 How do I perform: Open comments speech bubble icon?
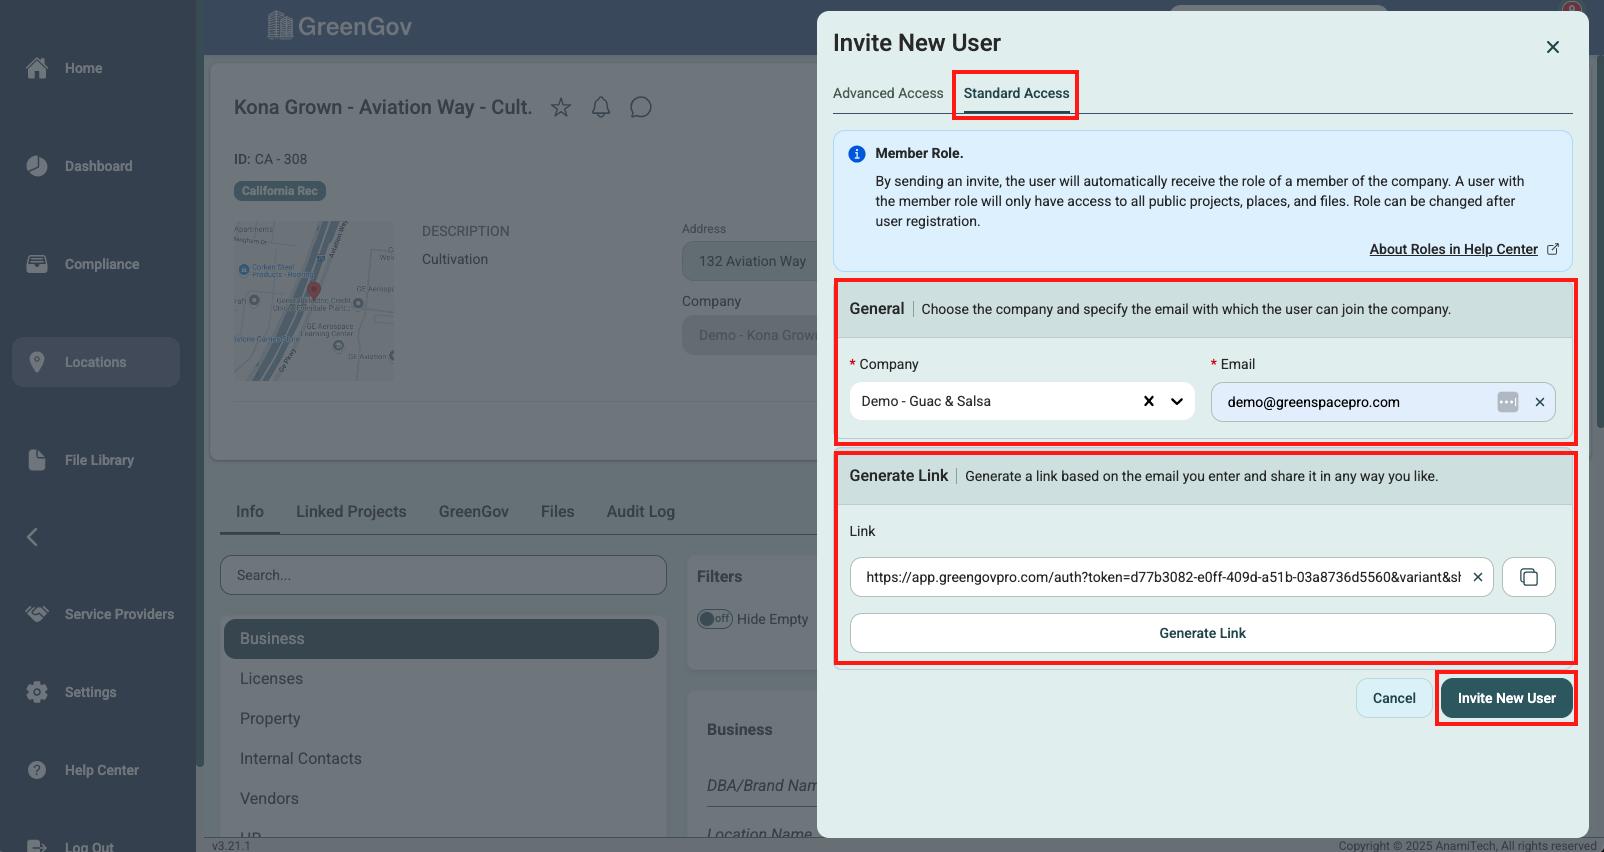point(641,107)
